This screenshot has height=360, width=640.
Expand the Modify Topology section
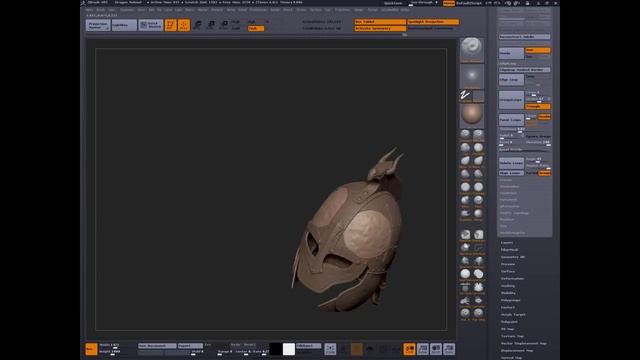click(x=515, y=213)
